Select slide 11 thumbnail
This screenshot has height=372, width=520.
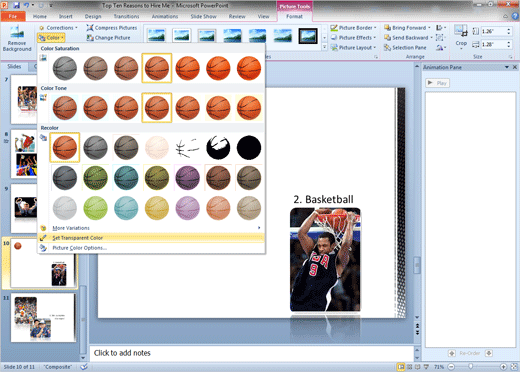(43, 317)
